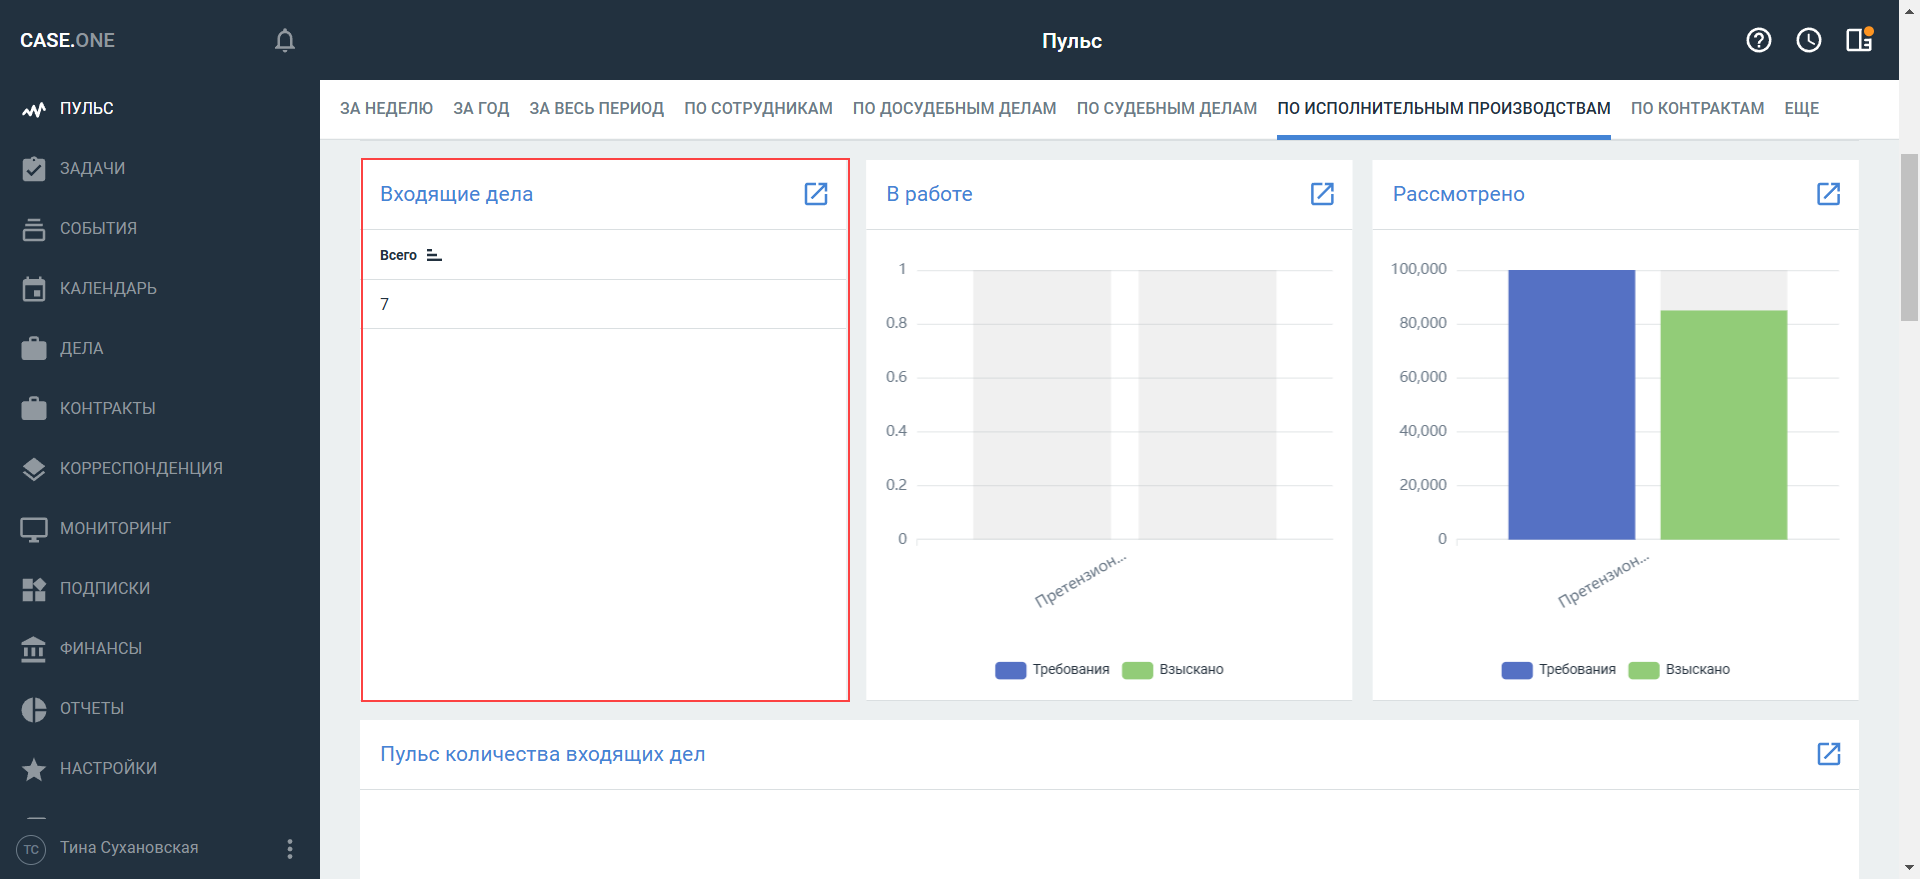
Task: Switch to По досудебным делам tab
Action: point(954,108)
